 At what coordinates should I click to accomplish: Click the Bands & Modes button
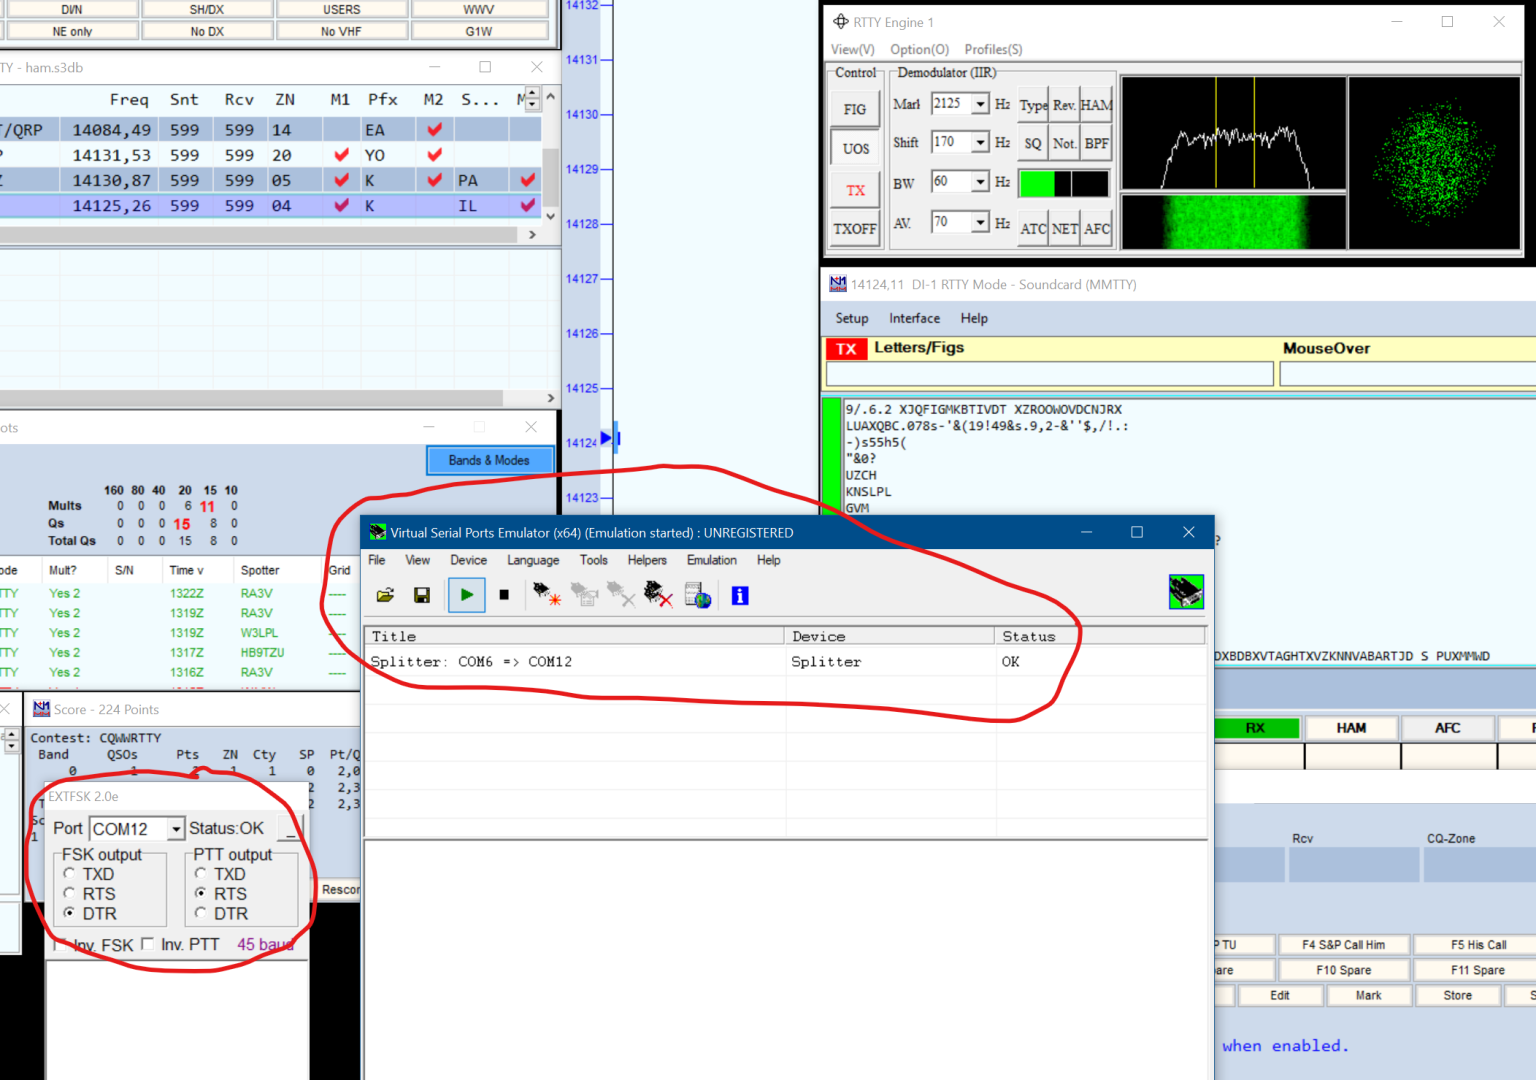[x=489, y=460]
